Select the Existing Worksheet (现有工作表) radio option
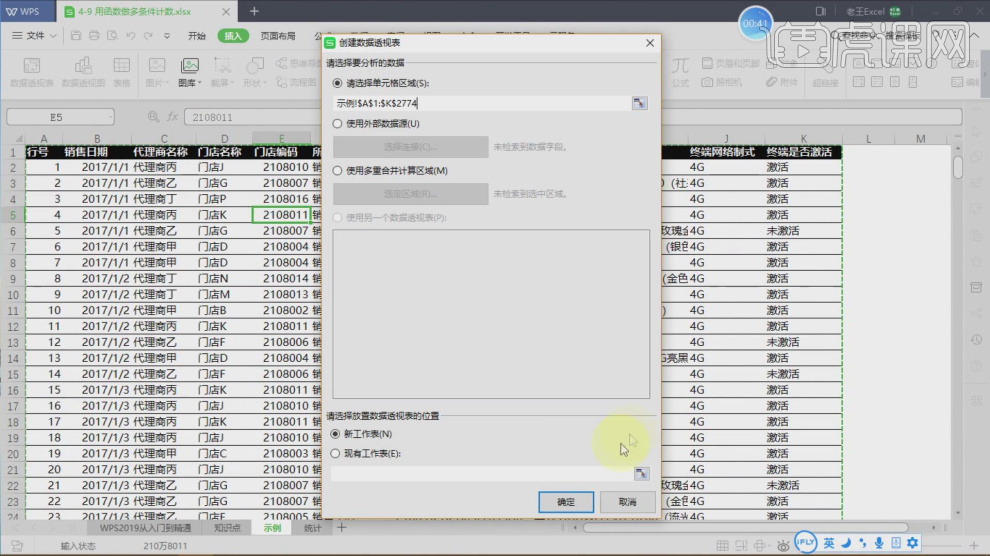This screenshot has height=556, width=990. (335, 453)
